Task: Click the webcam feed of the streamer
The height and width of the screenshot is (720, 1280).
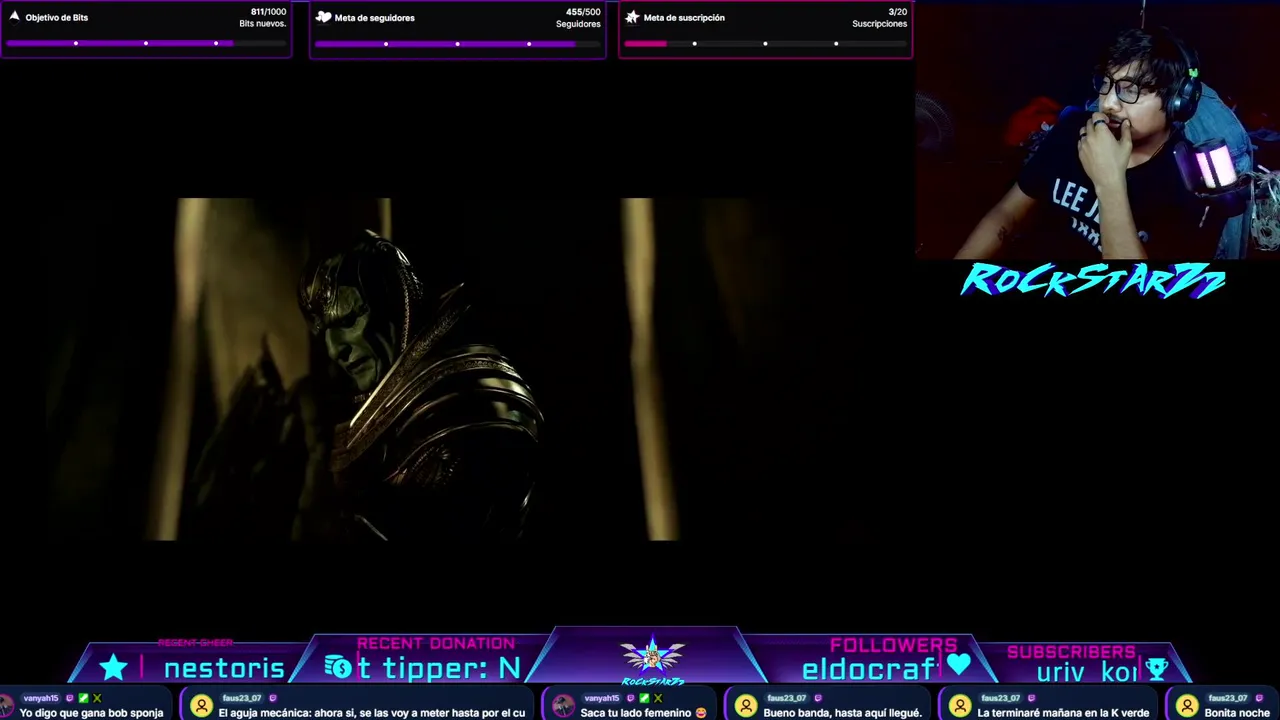Action: point(1097,130)
